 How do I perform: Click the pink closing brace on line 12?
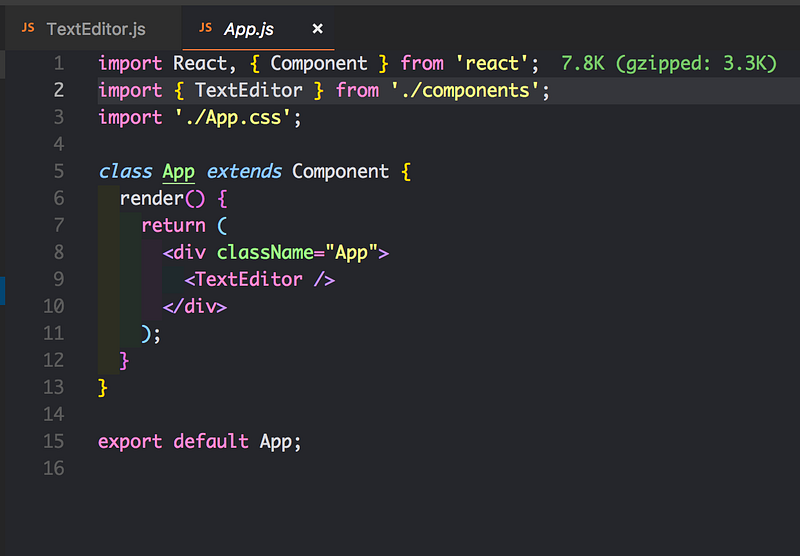coord(124,361)
